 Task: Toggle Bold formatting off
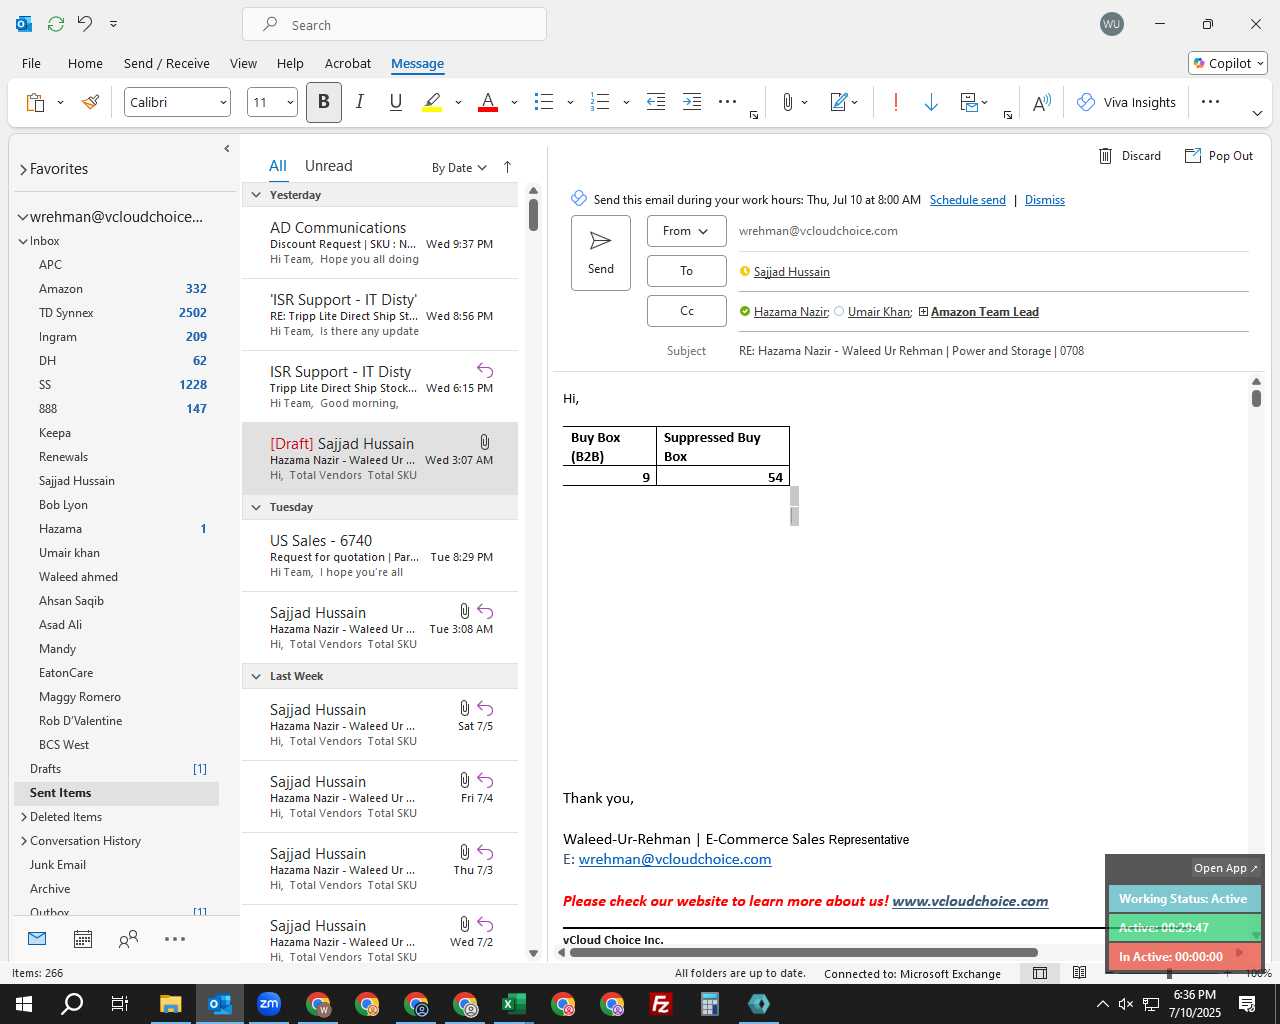click(324, 102)
